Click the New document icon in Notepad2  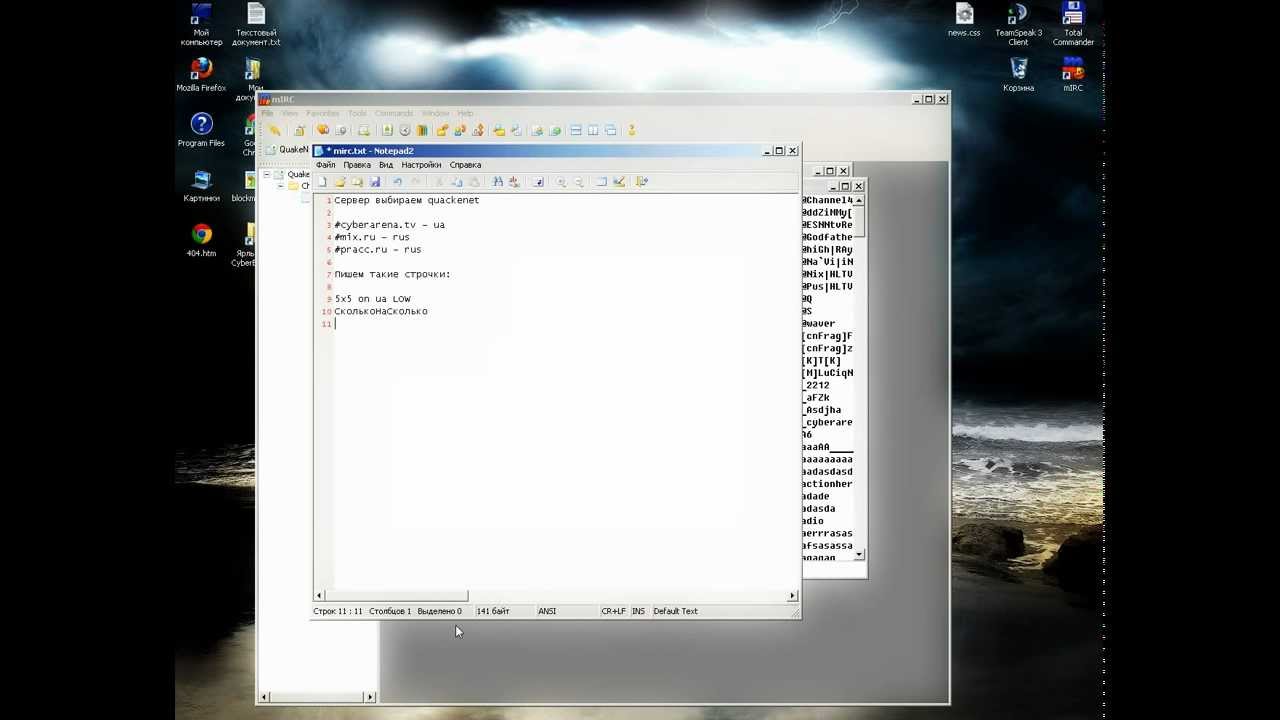click(x=322, y=182)
